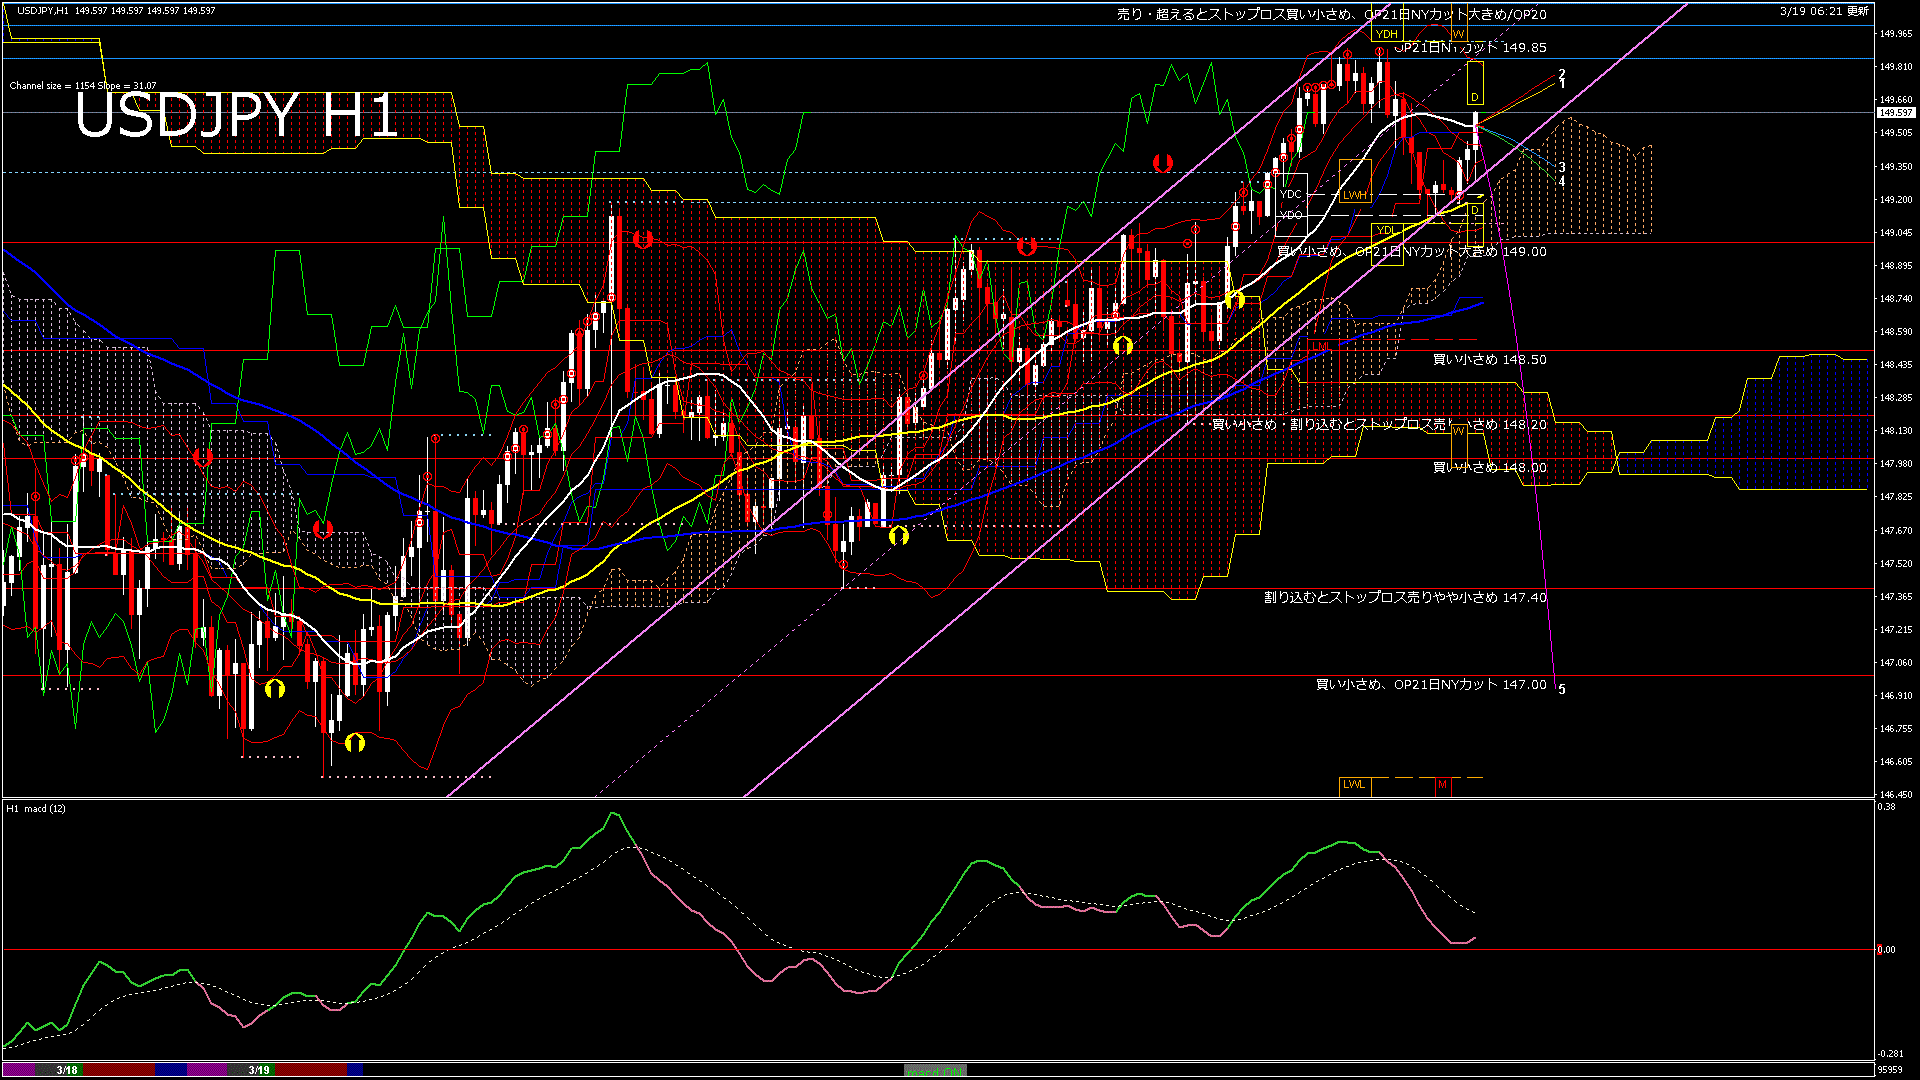Click the -0.281 MACD scale value
This screenshot has height=1080, width=1920.
(1890, 1054)
